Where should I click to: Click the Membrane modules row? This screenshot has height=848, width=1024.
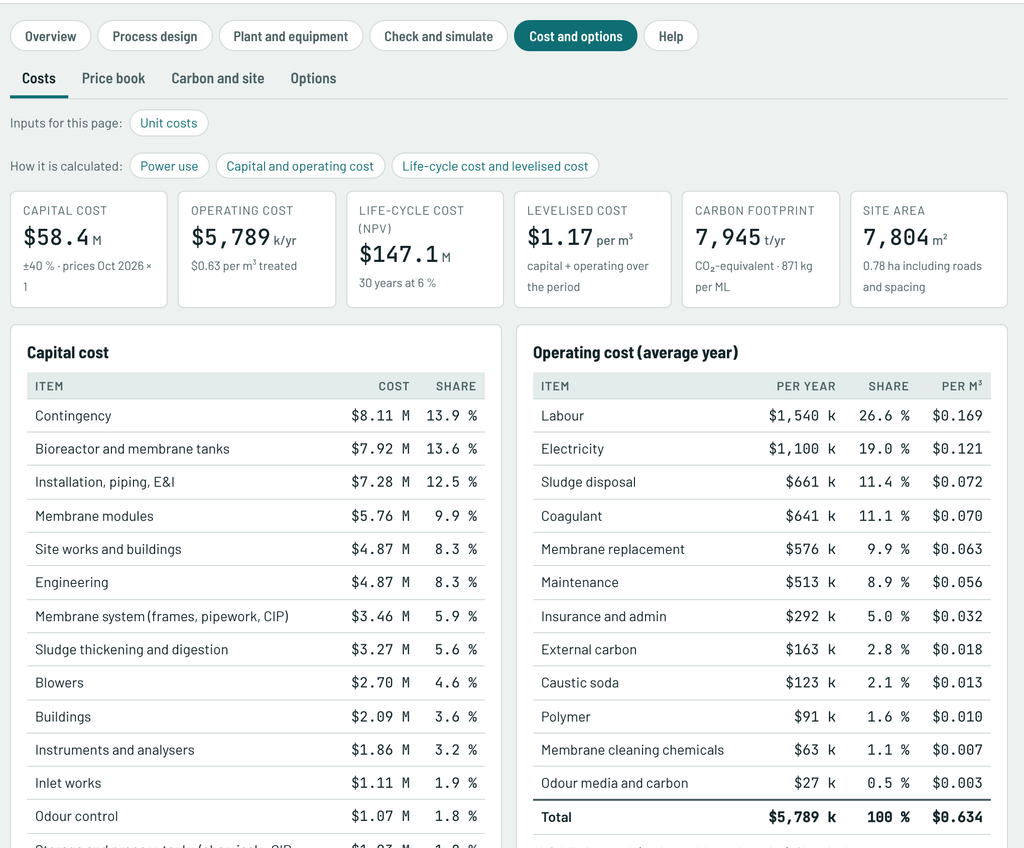(x=256, y=516)
